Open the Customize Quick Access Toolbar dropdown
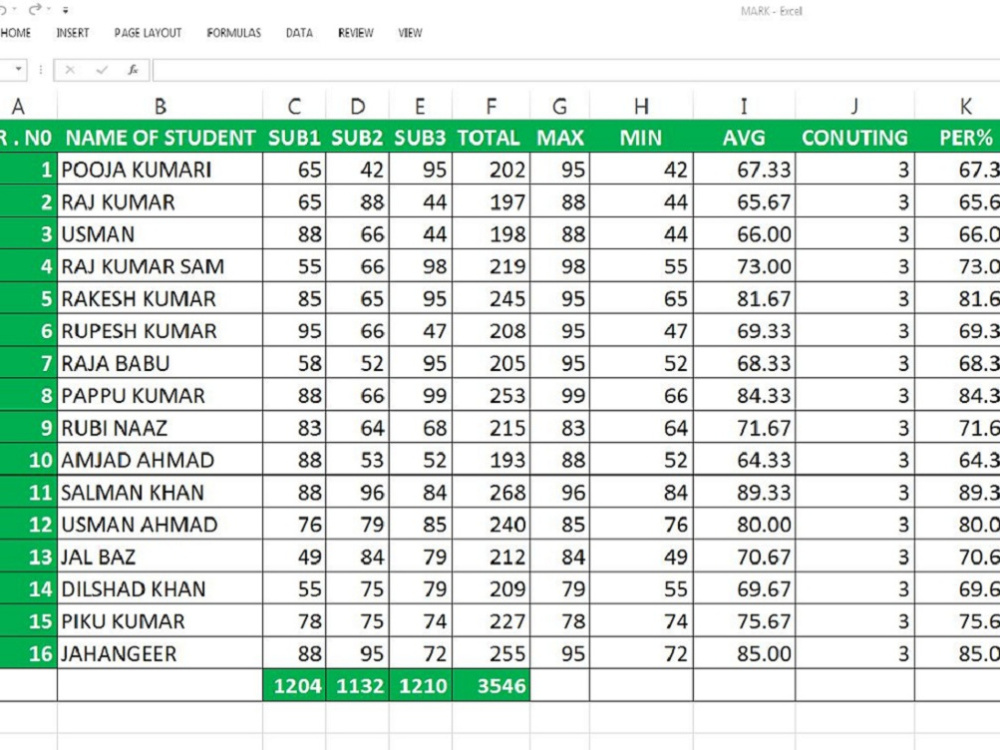1000x750 pixels. point(66,10)
